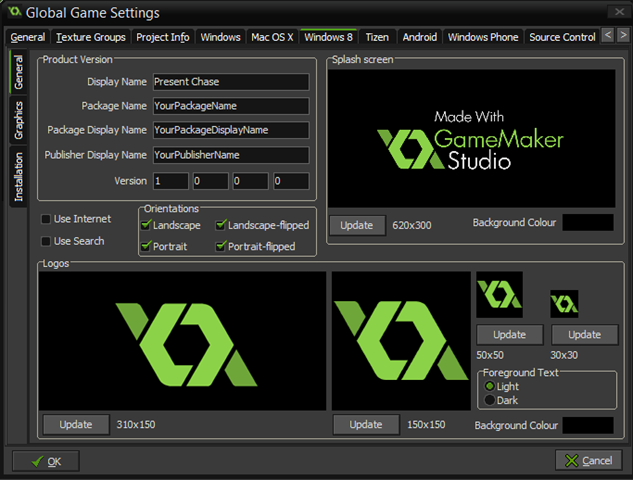This screenshot has height=480, width=633.
Task: Uncheck the Landscape orientation
Action: (x=146, y=225)
